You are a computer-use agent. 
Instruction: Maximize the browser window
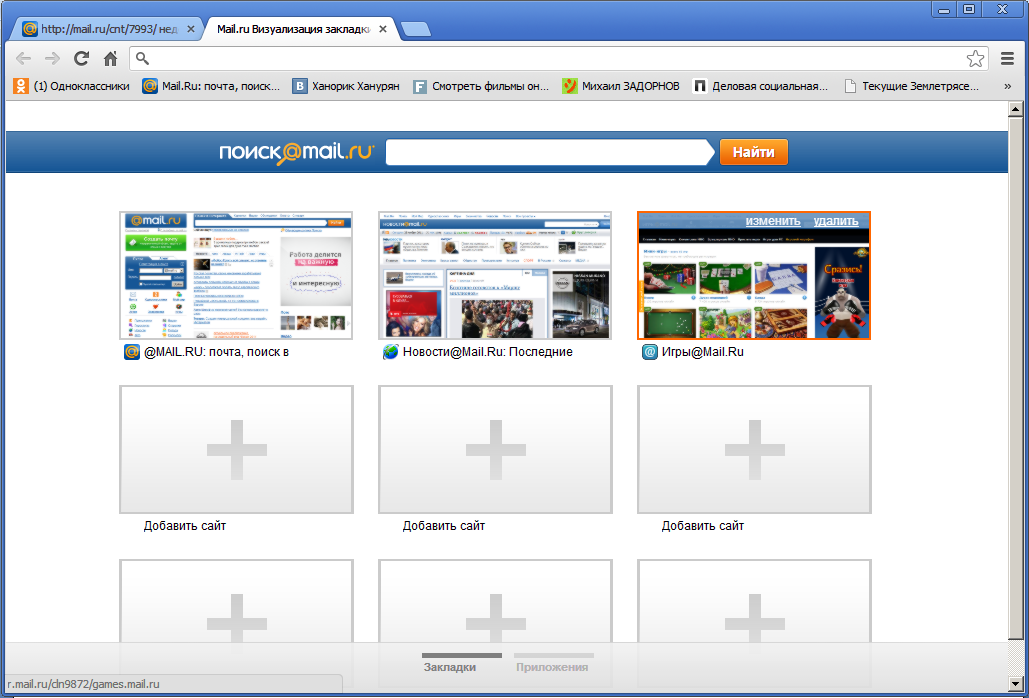(969, 9)
